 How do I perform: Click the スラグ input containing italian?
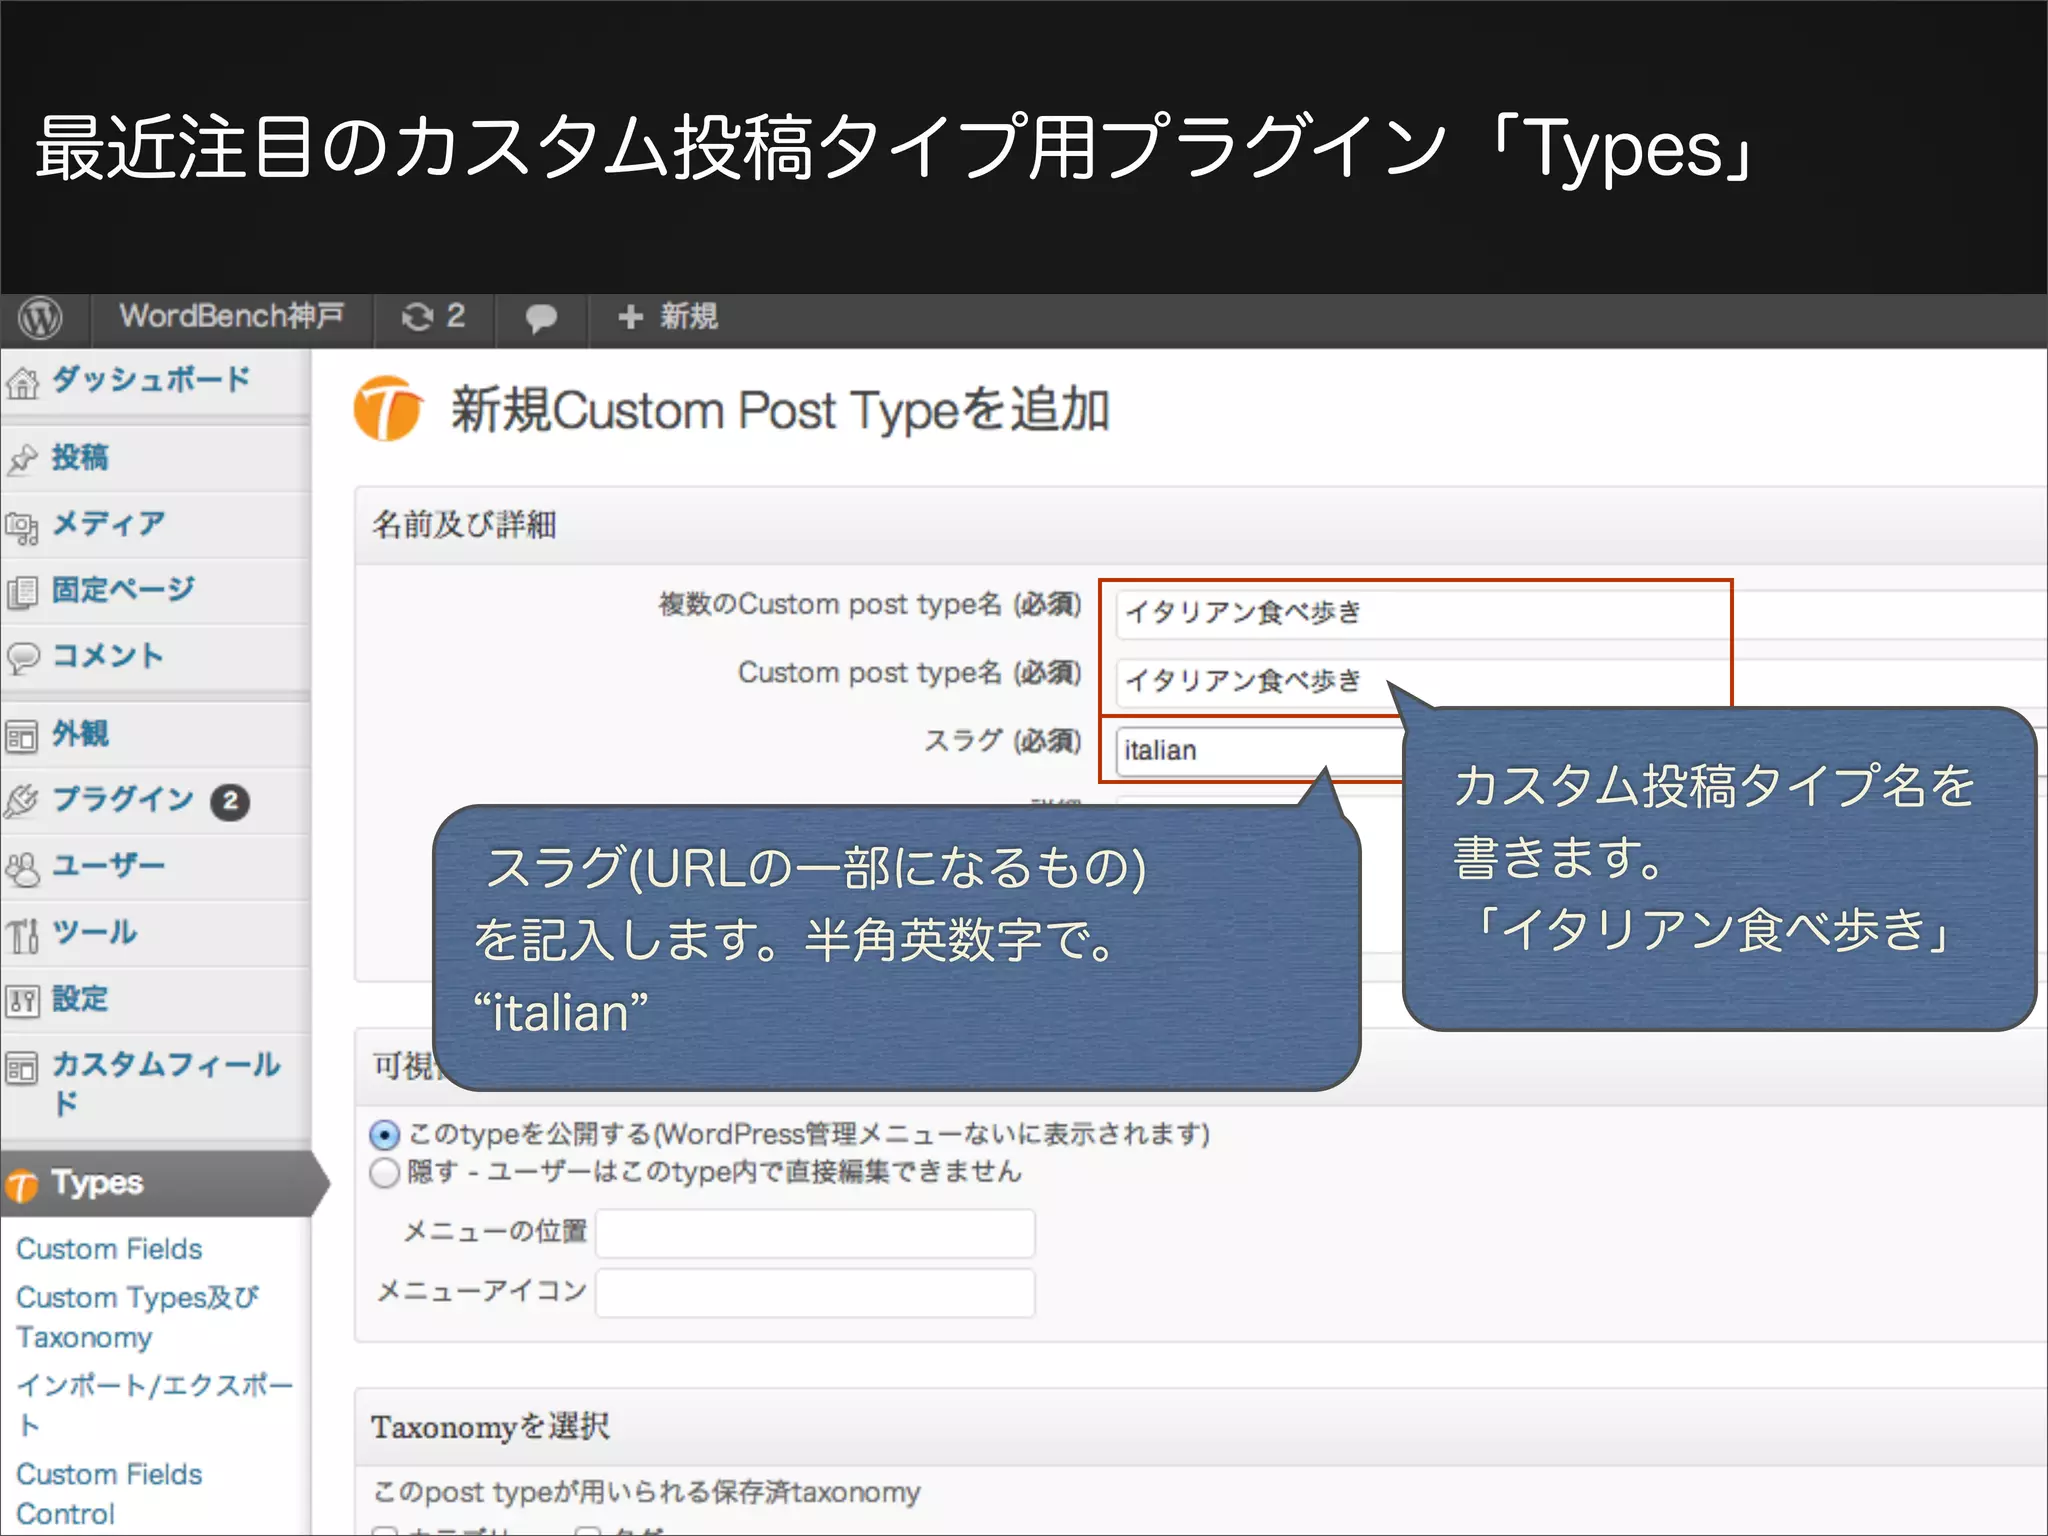tap(1260, 750)
